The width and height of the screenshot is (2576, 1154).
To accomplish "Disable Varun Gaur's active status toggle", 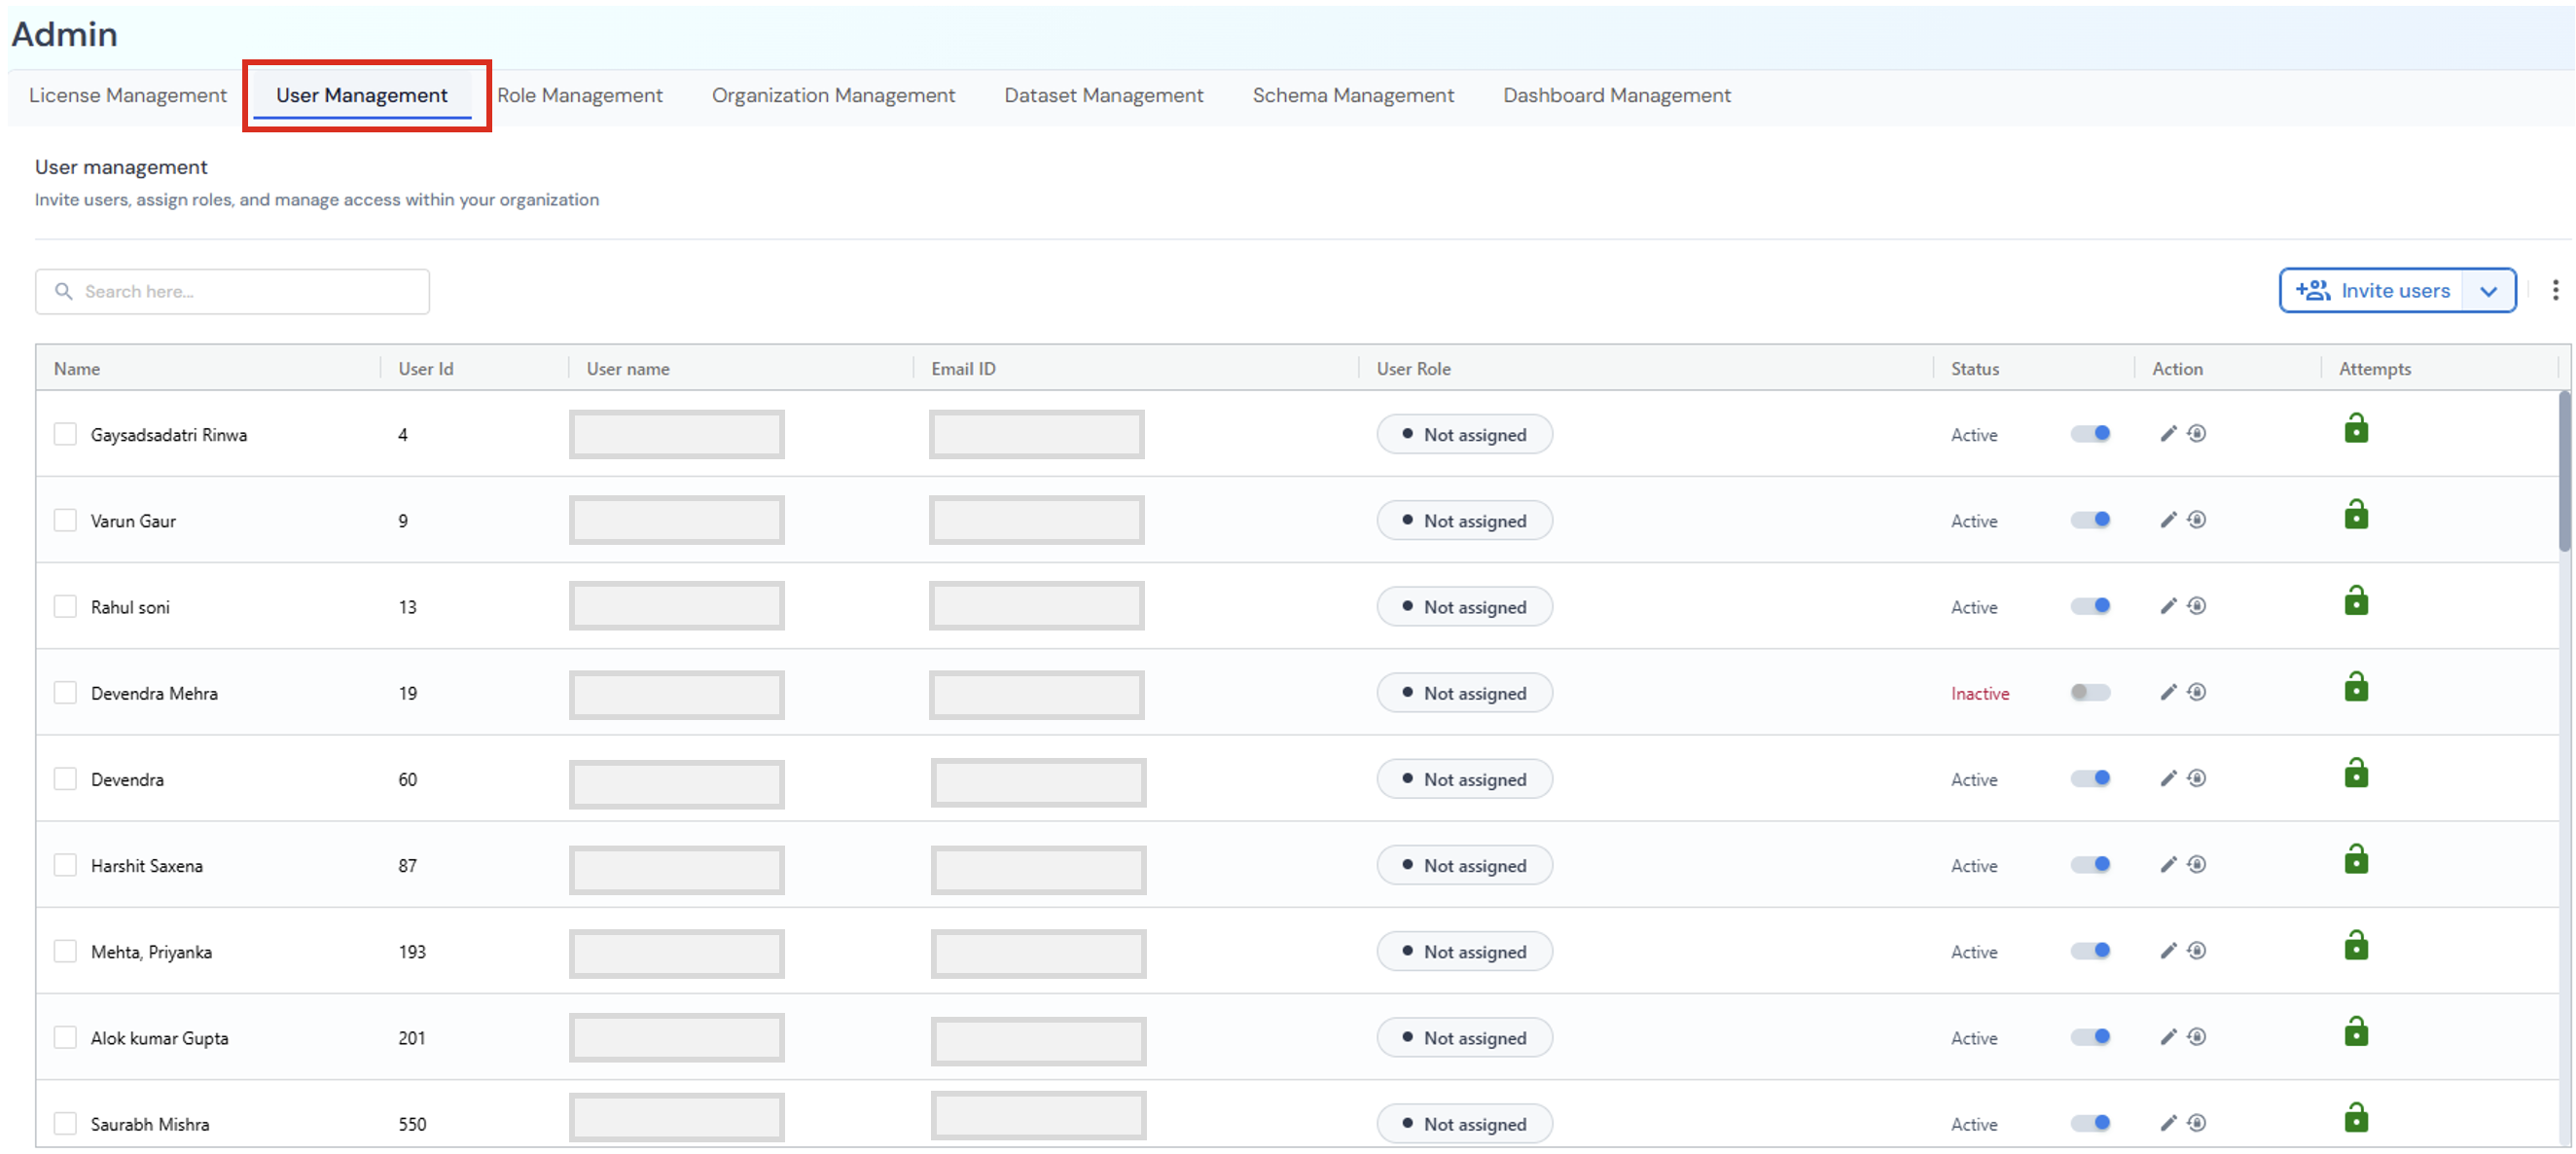I will tap(2090, 520).
